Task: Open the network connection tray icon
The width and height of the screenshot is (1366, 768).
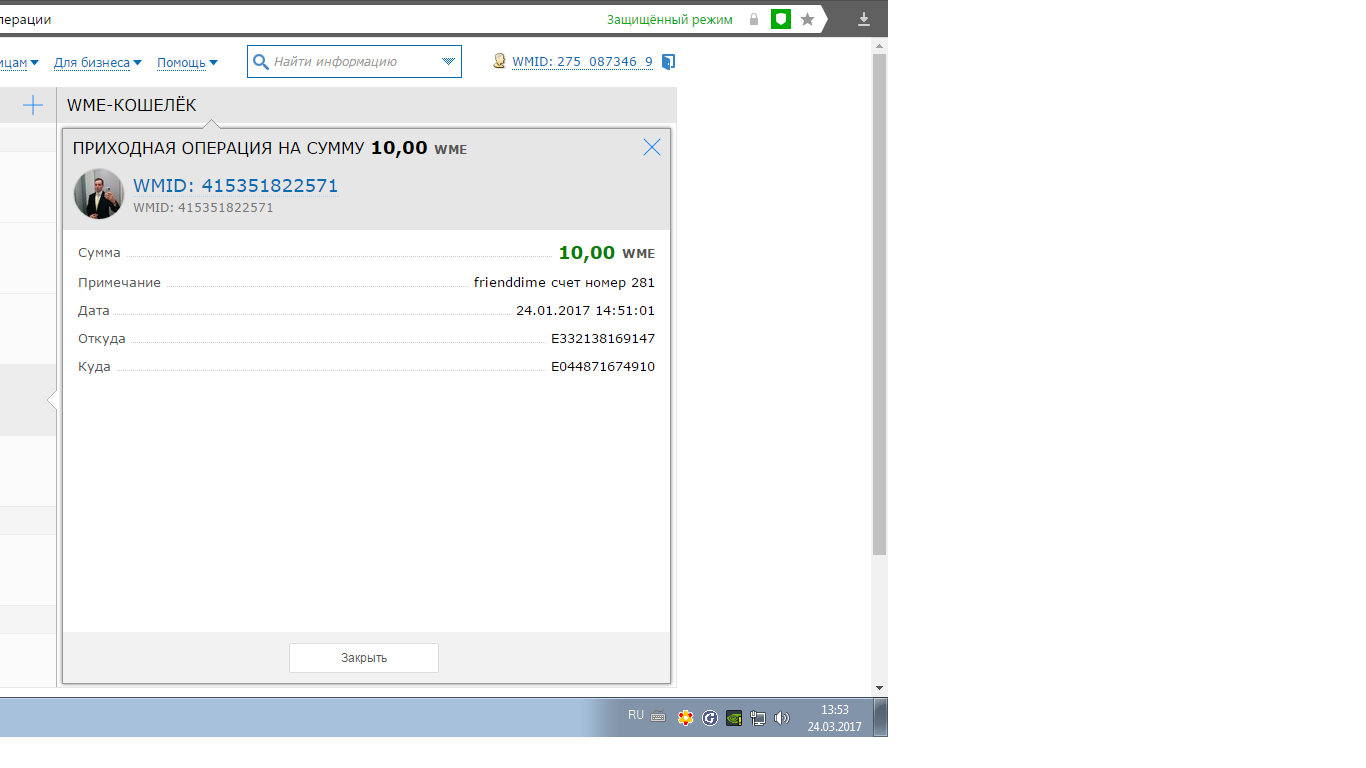Action: (758, 717)
